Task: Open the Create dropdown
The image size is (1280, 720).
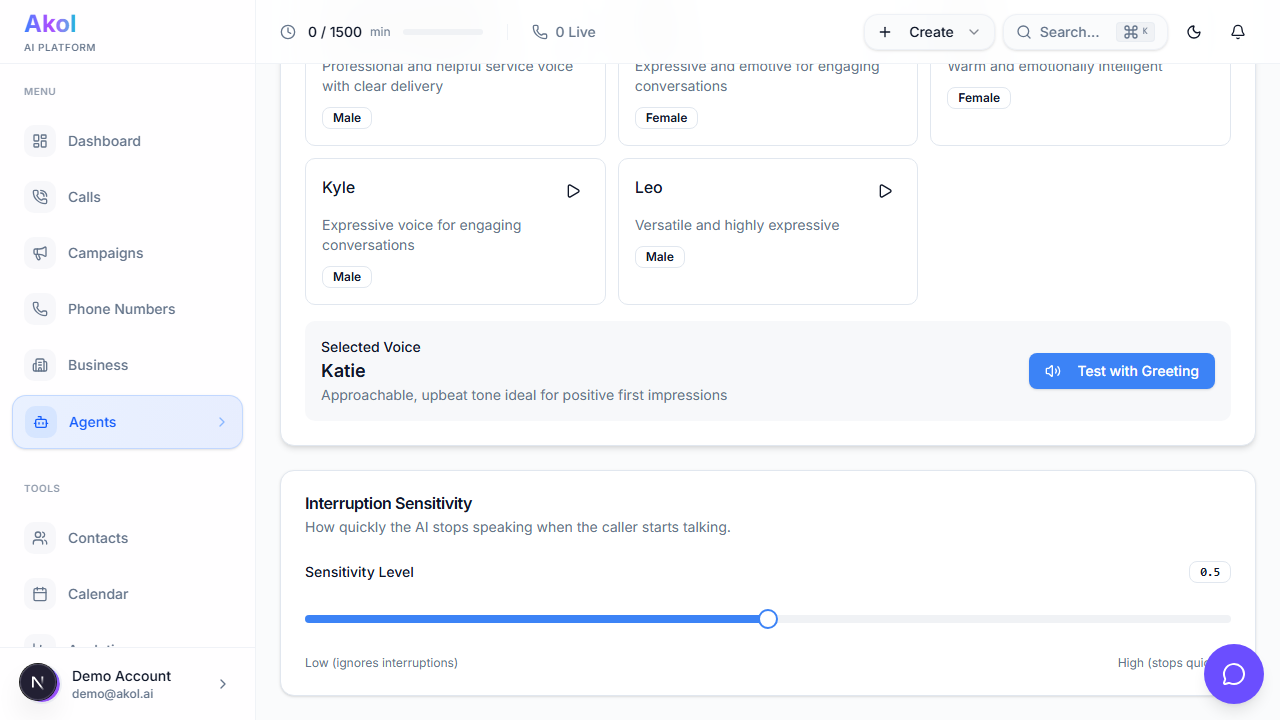Action: point(929,32)
